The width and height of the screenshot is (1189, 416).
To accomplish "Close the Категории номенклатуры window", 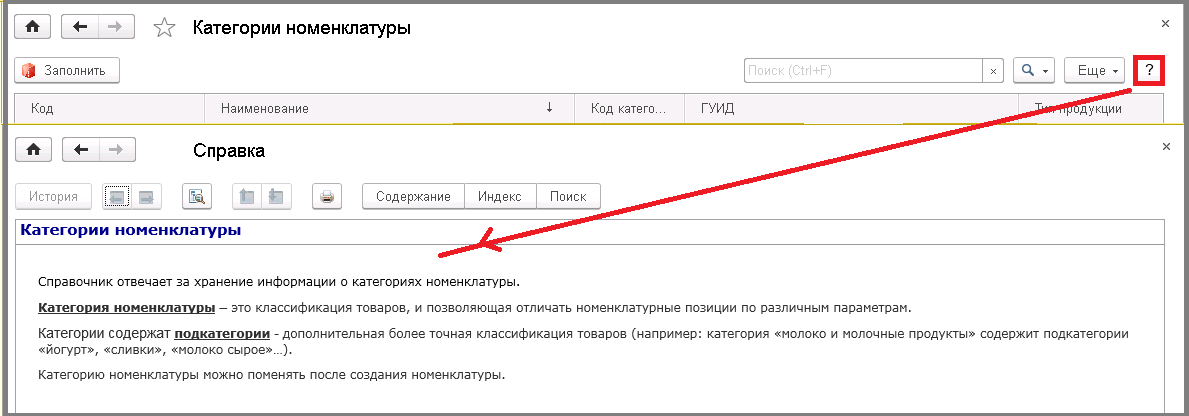I will [x=1165, y=24].
